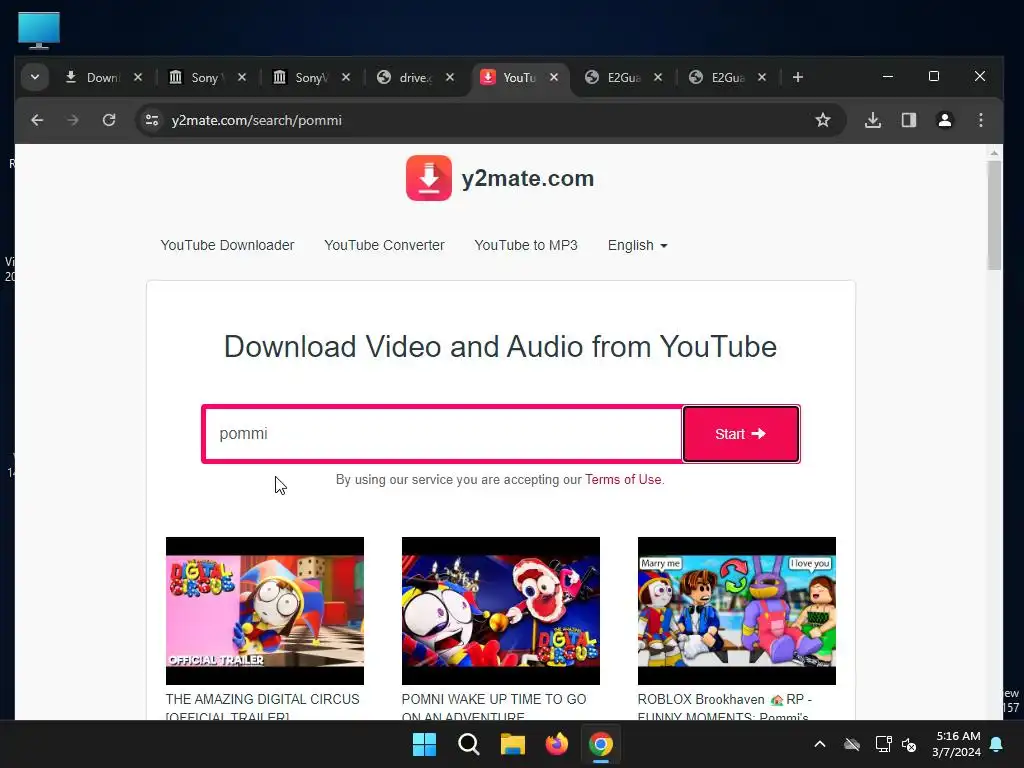Close the SonyV tab
Screen dimensions: 1024x768
(346, 77)
